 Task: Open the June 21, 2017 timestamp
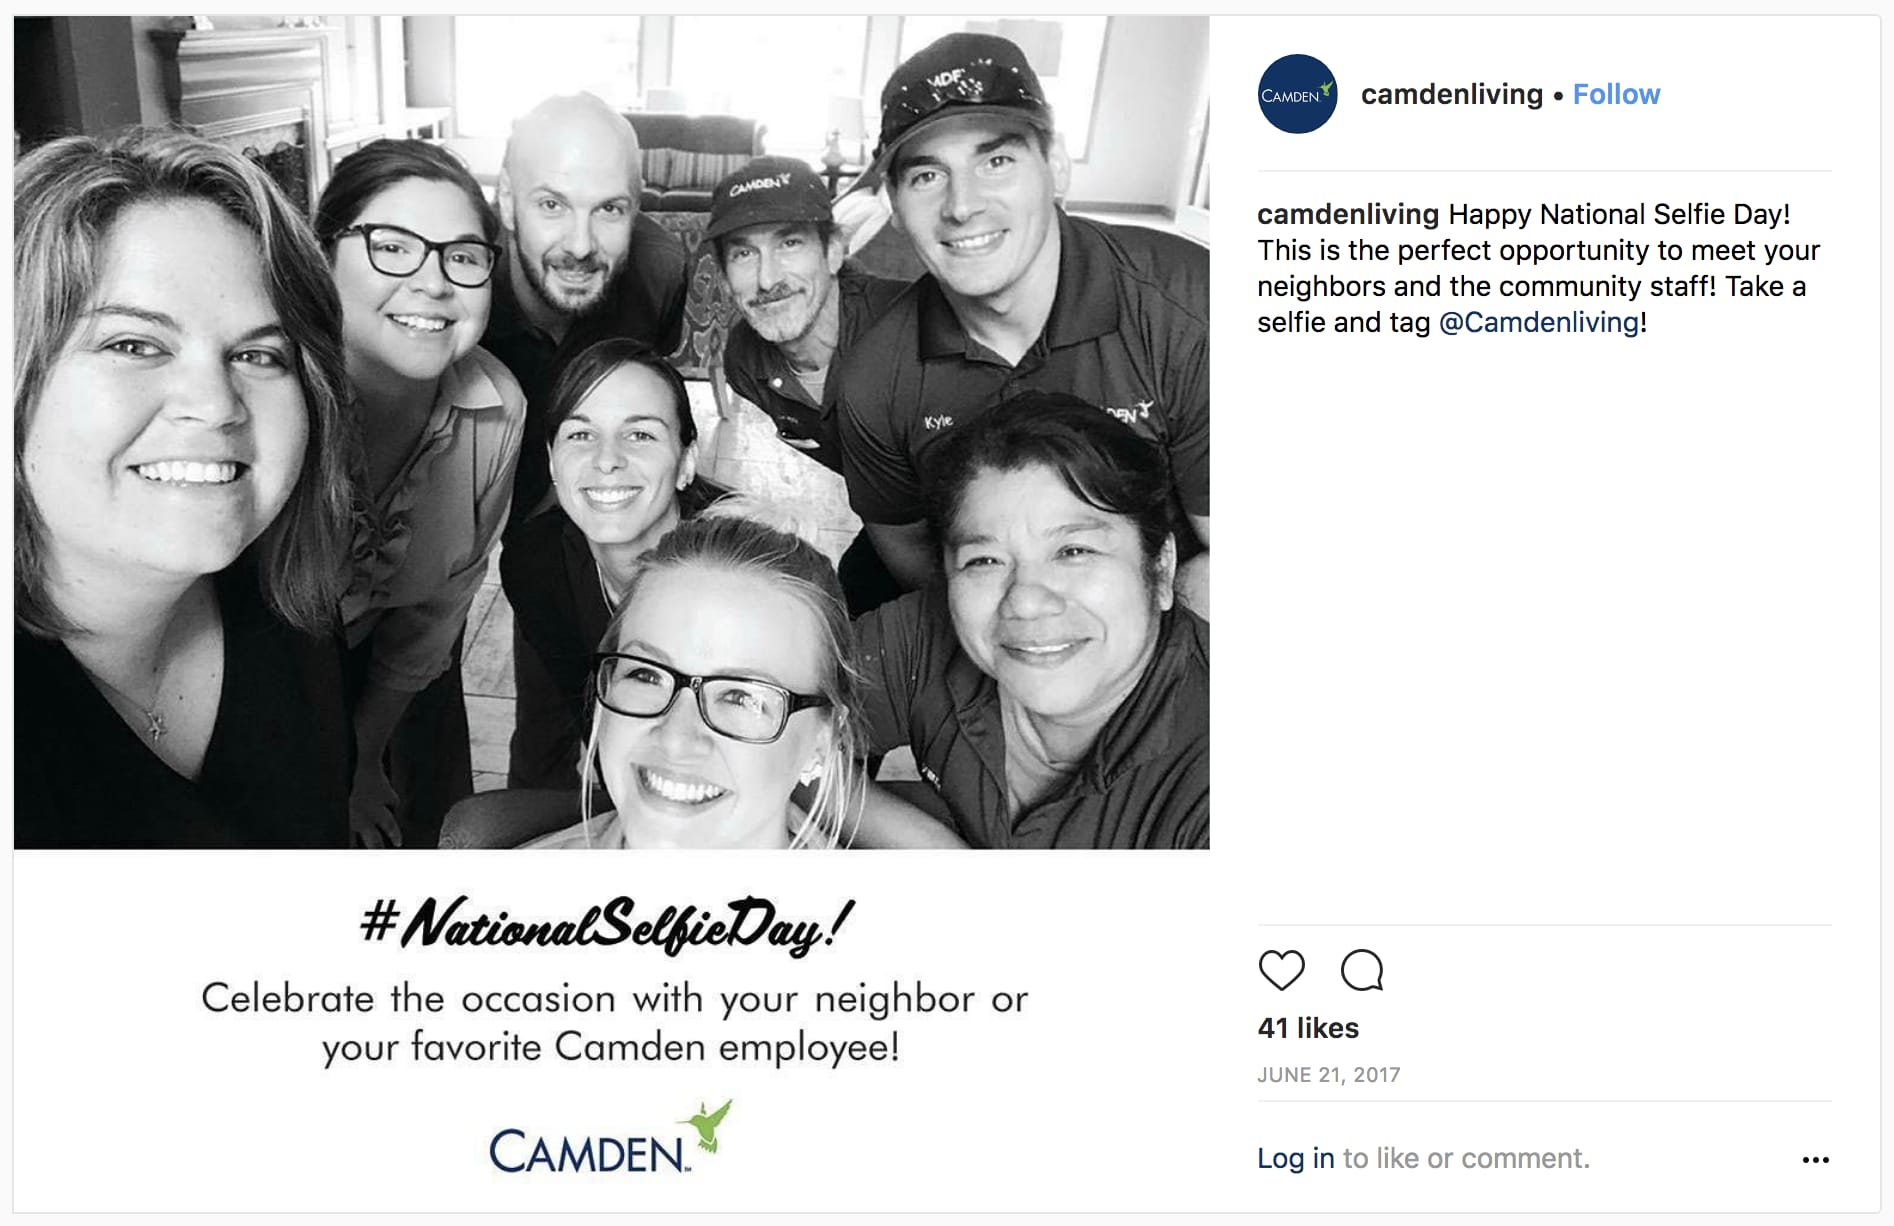pyautogui.click(x=1328, y=1075)
